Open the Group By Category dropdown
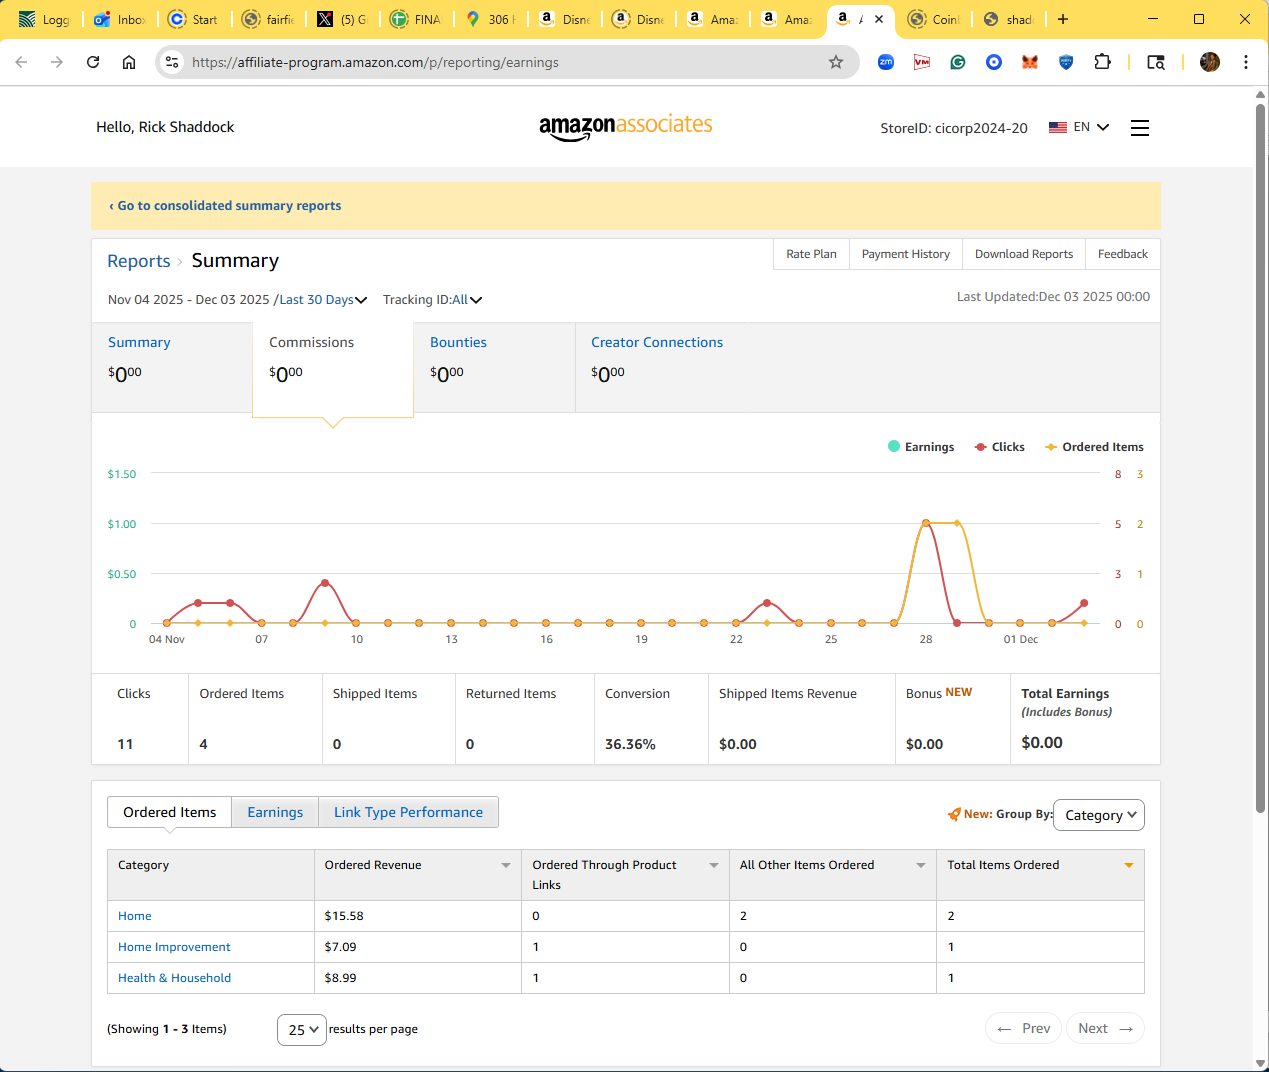Image resolution: width=1269 pixels, height=1072 pixels. pos(1098,815)
